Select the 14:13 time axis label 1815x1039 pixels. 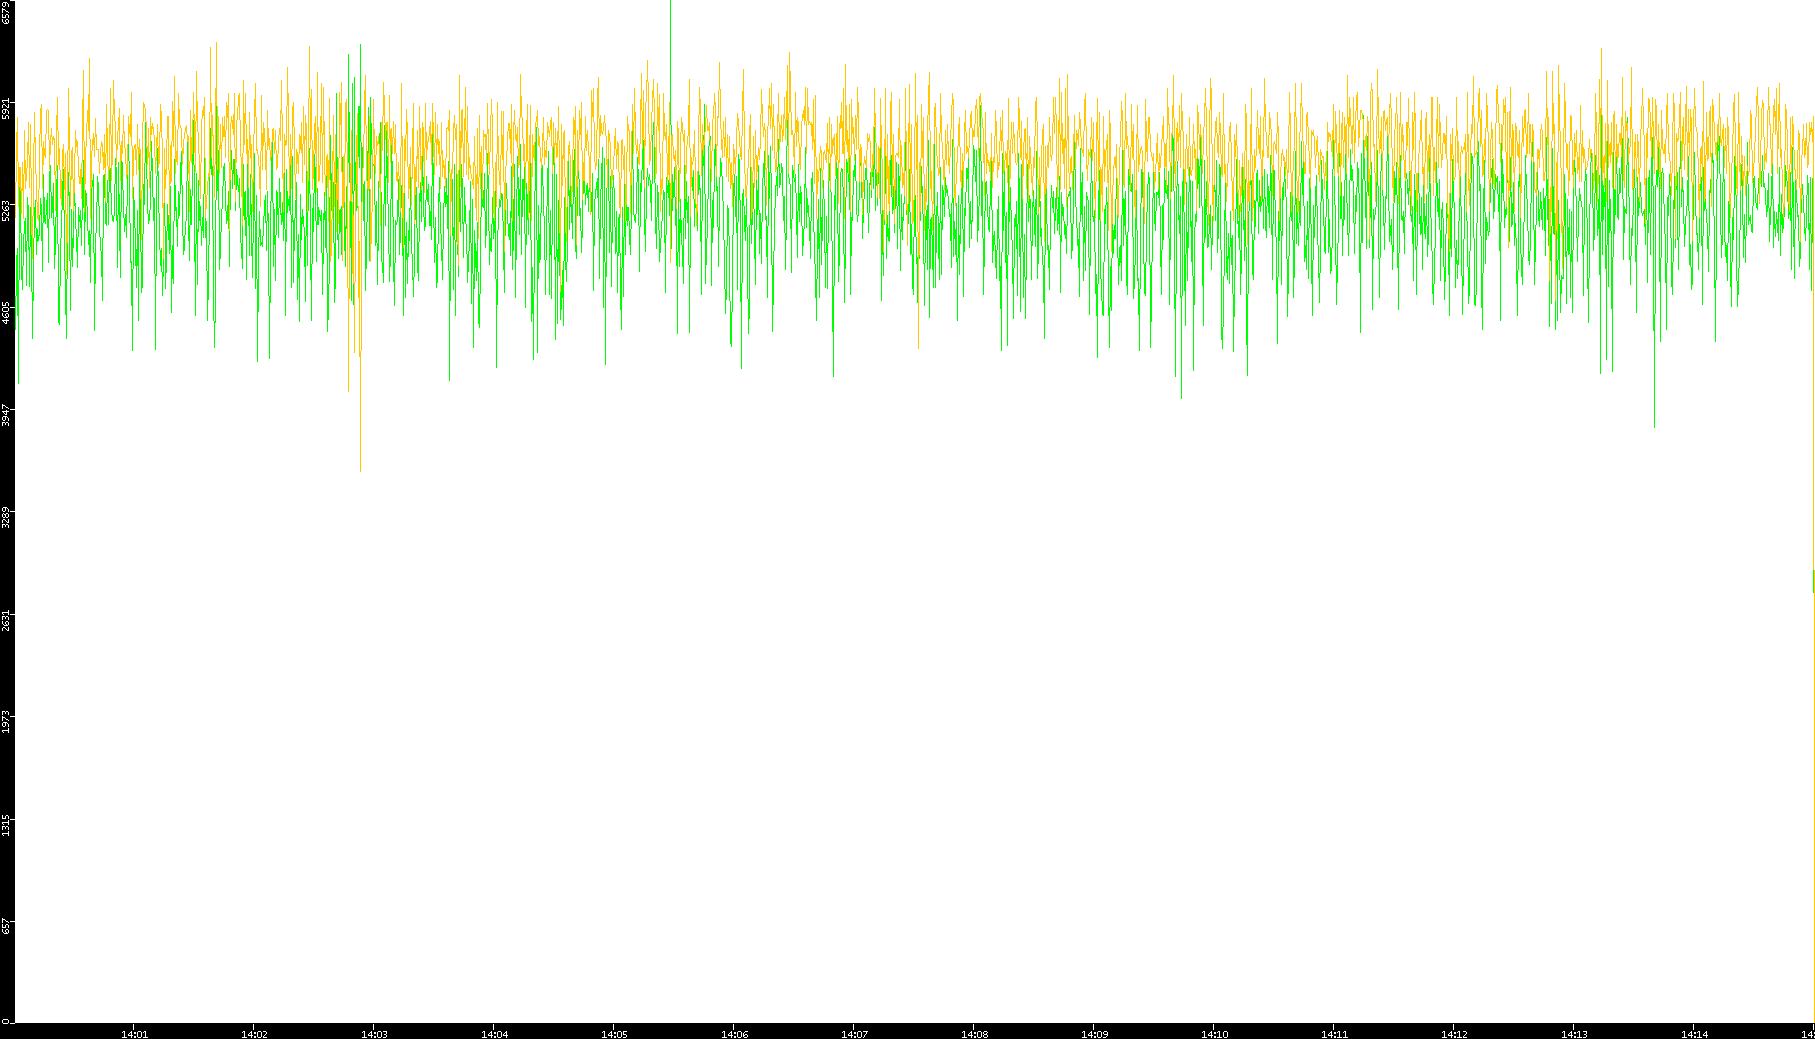click(x=1574, y=1034)
